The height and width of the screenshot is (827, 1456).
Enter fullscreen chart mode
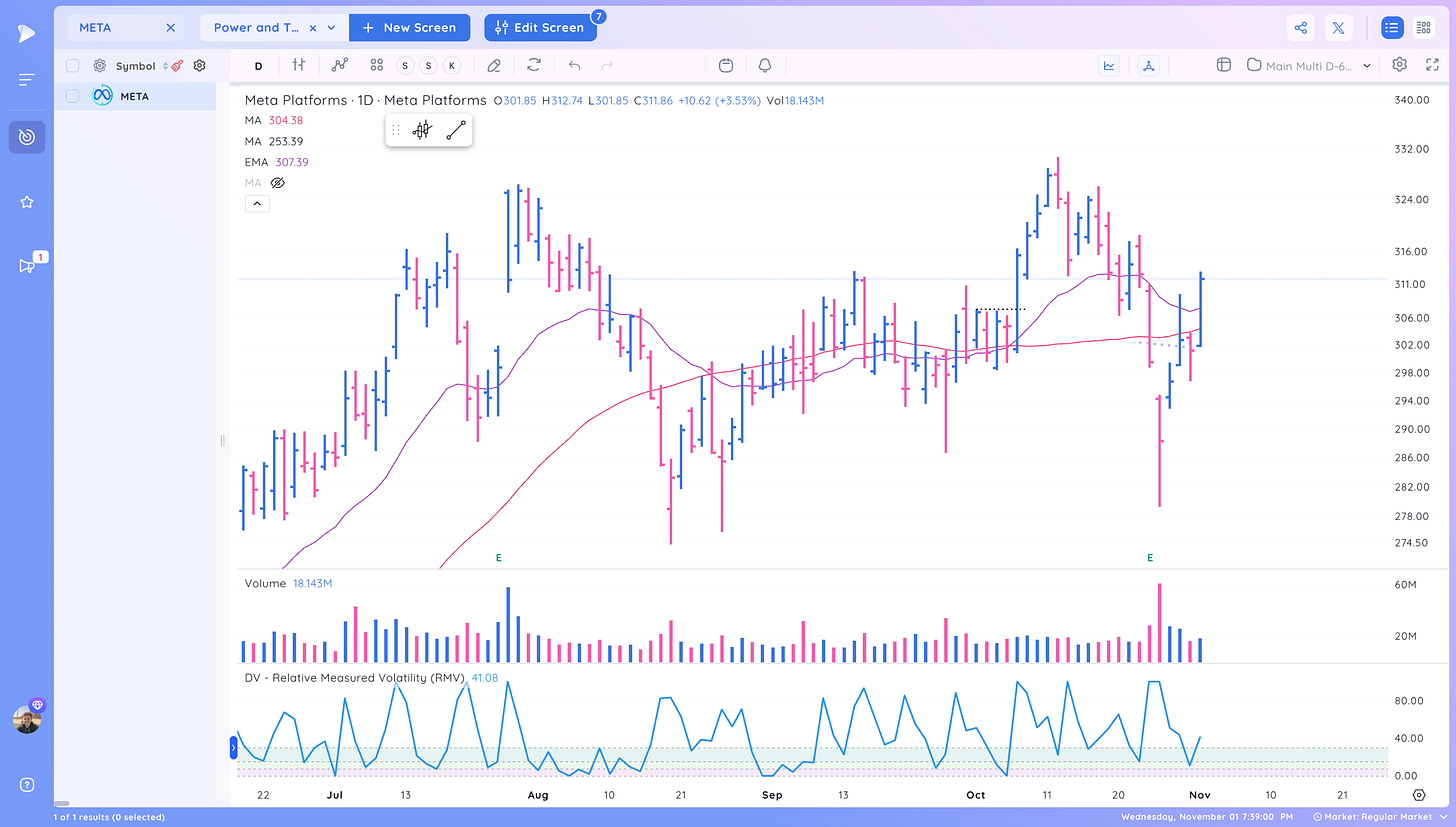tap(1432, 65)
